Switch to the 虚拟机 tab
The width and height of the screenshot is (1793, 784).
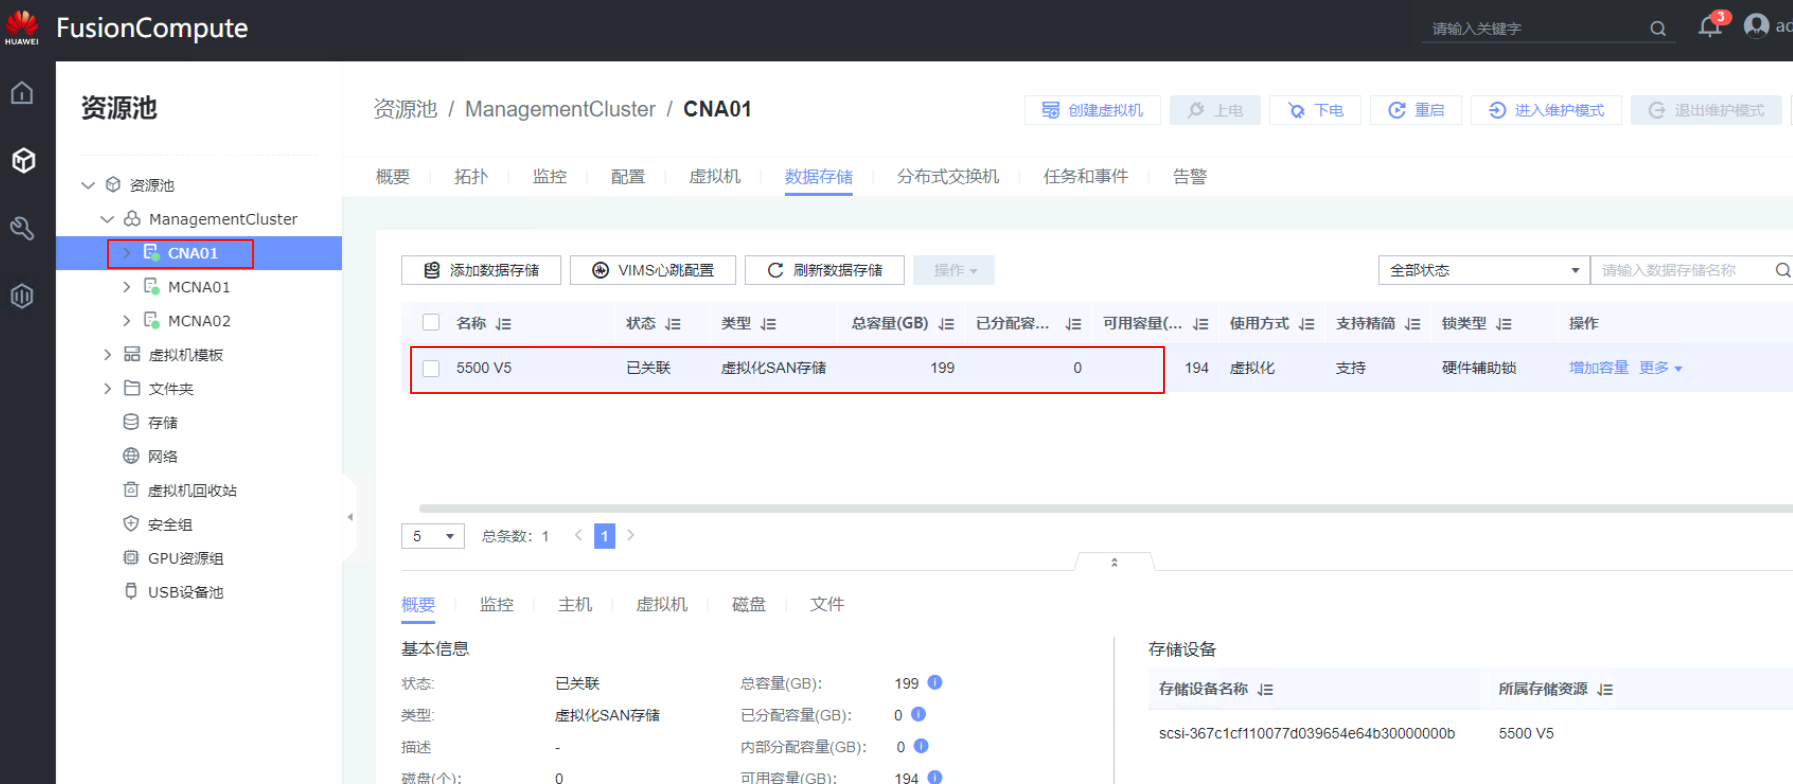(714, 176)
